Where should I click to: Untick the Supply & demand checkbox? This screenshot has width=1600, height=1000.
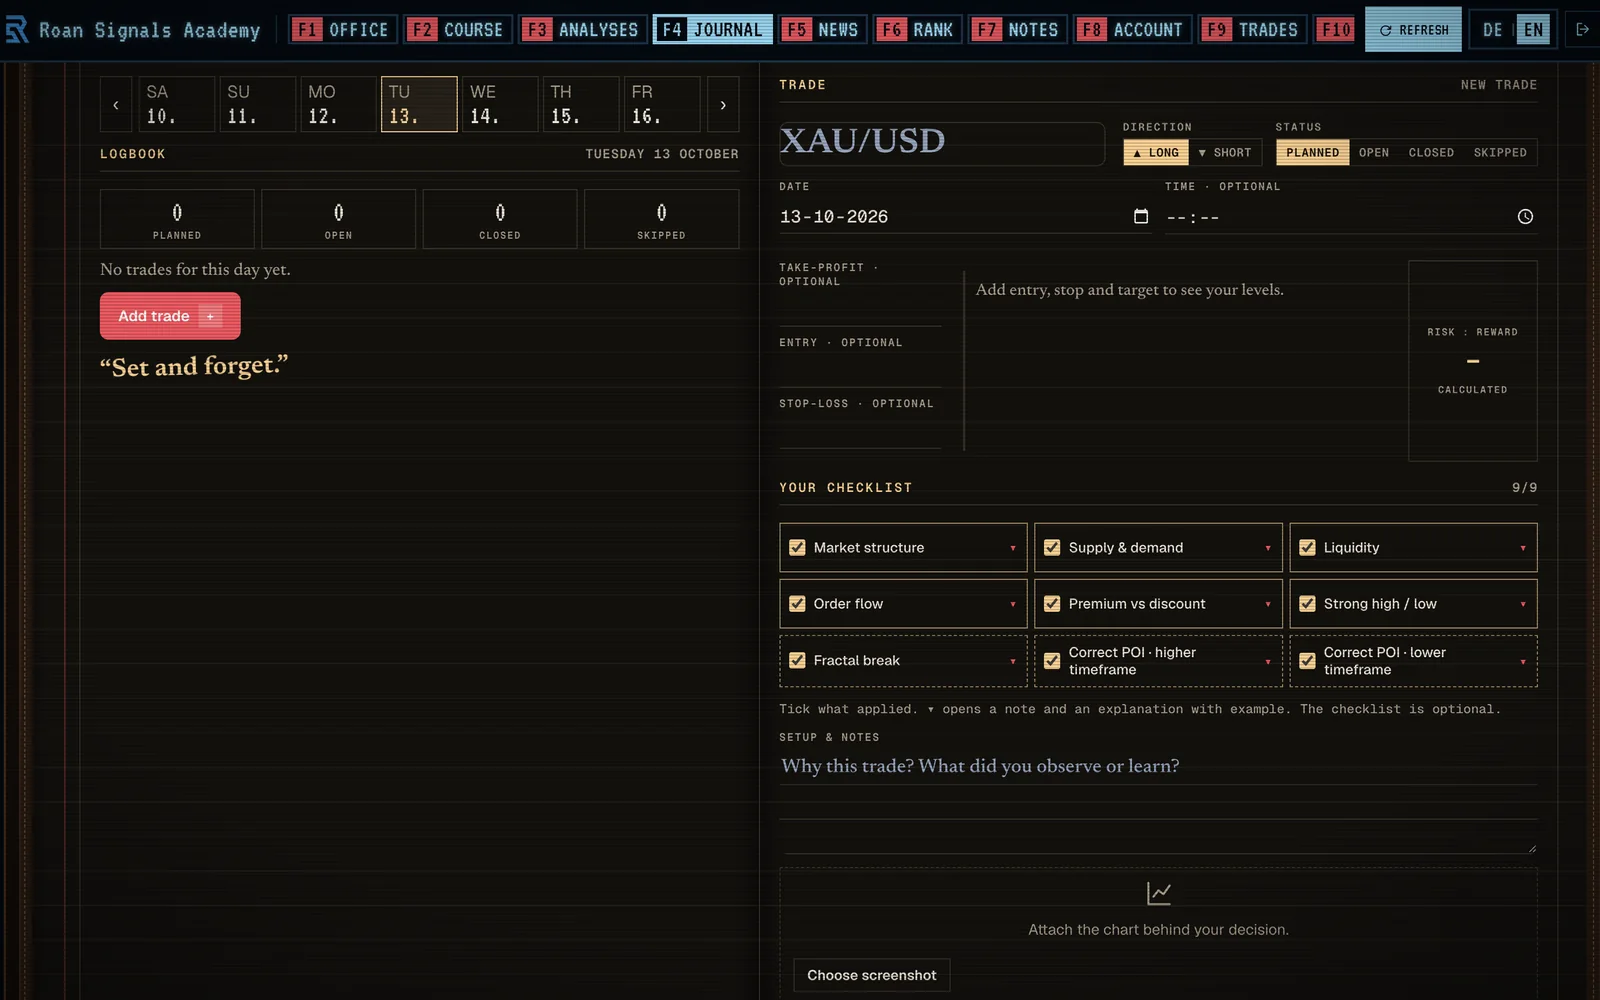click(x=1052, y=547)
